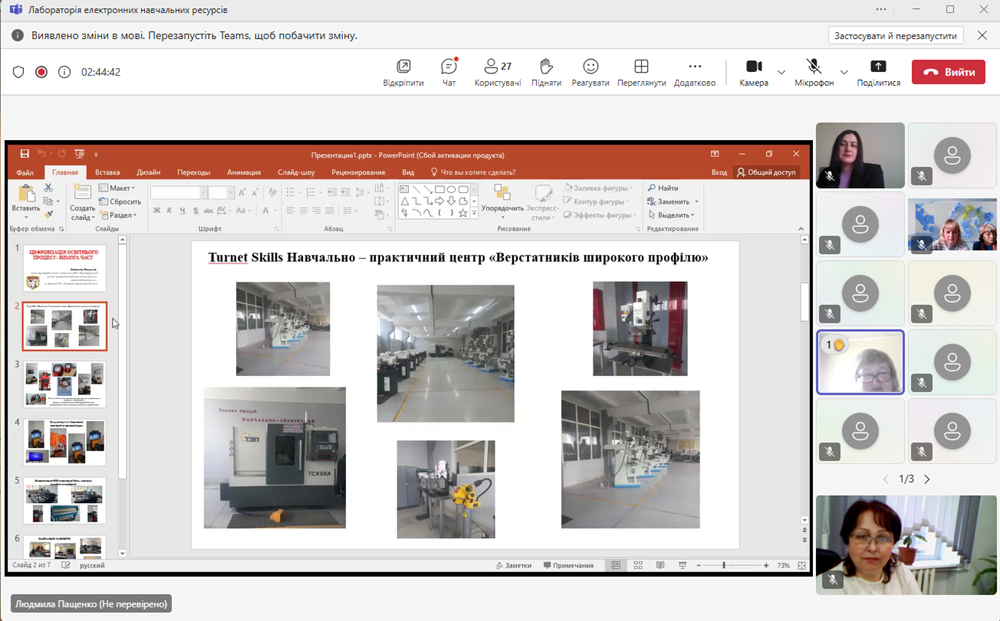Open the Переглянути view menu
The image size is (1000, 621).
[641, 67]
